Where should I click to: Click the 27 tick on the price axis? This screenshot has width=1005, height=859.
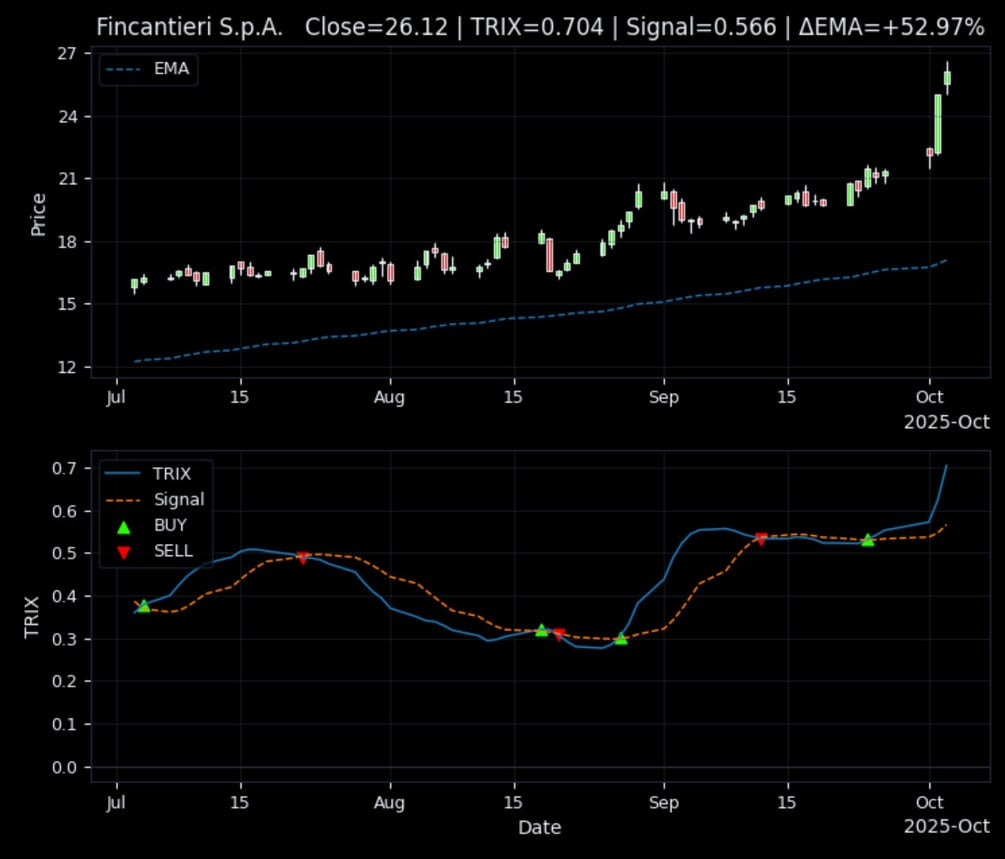click(67, 54)
